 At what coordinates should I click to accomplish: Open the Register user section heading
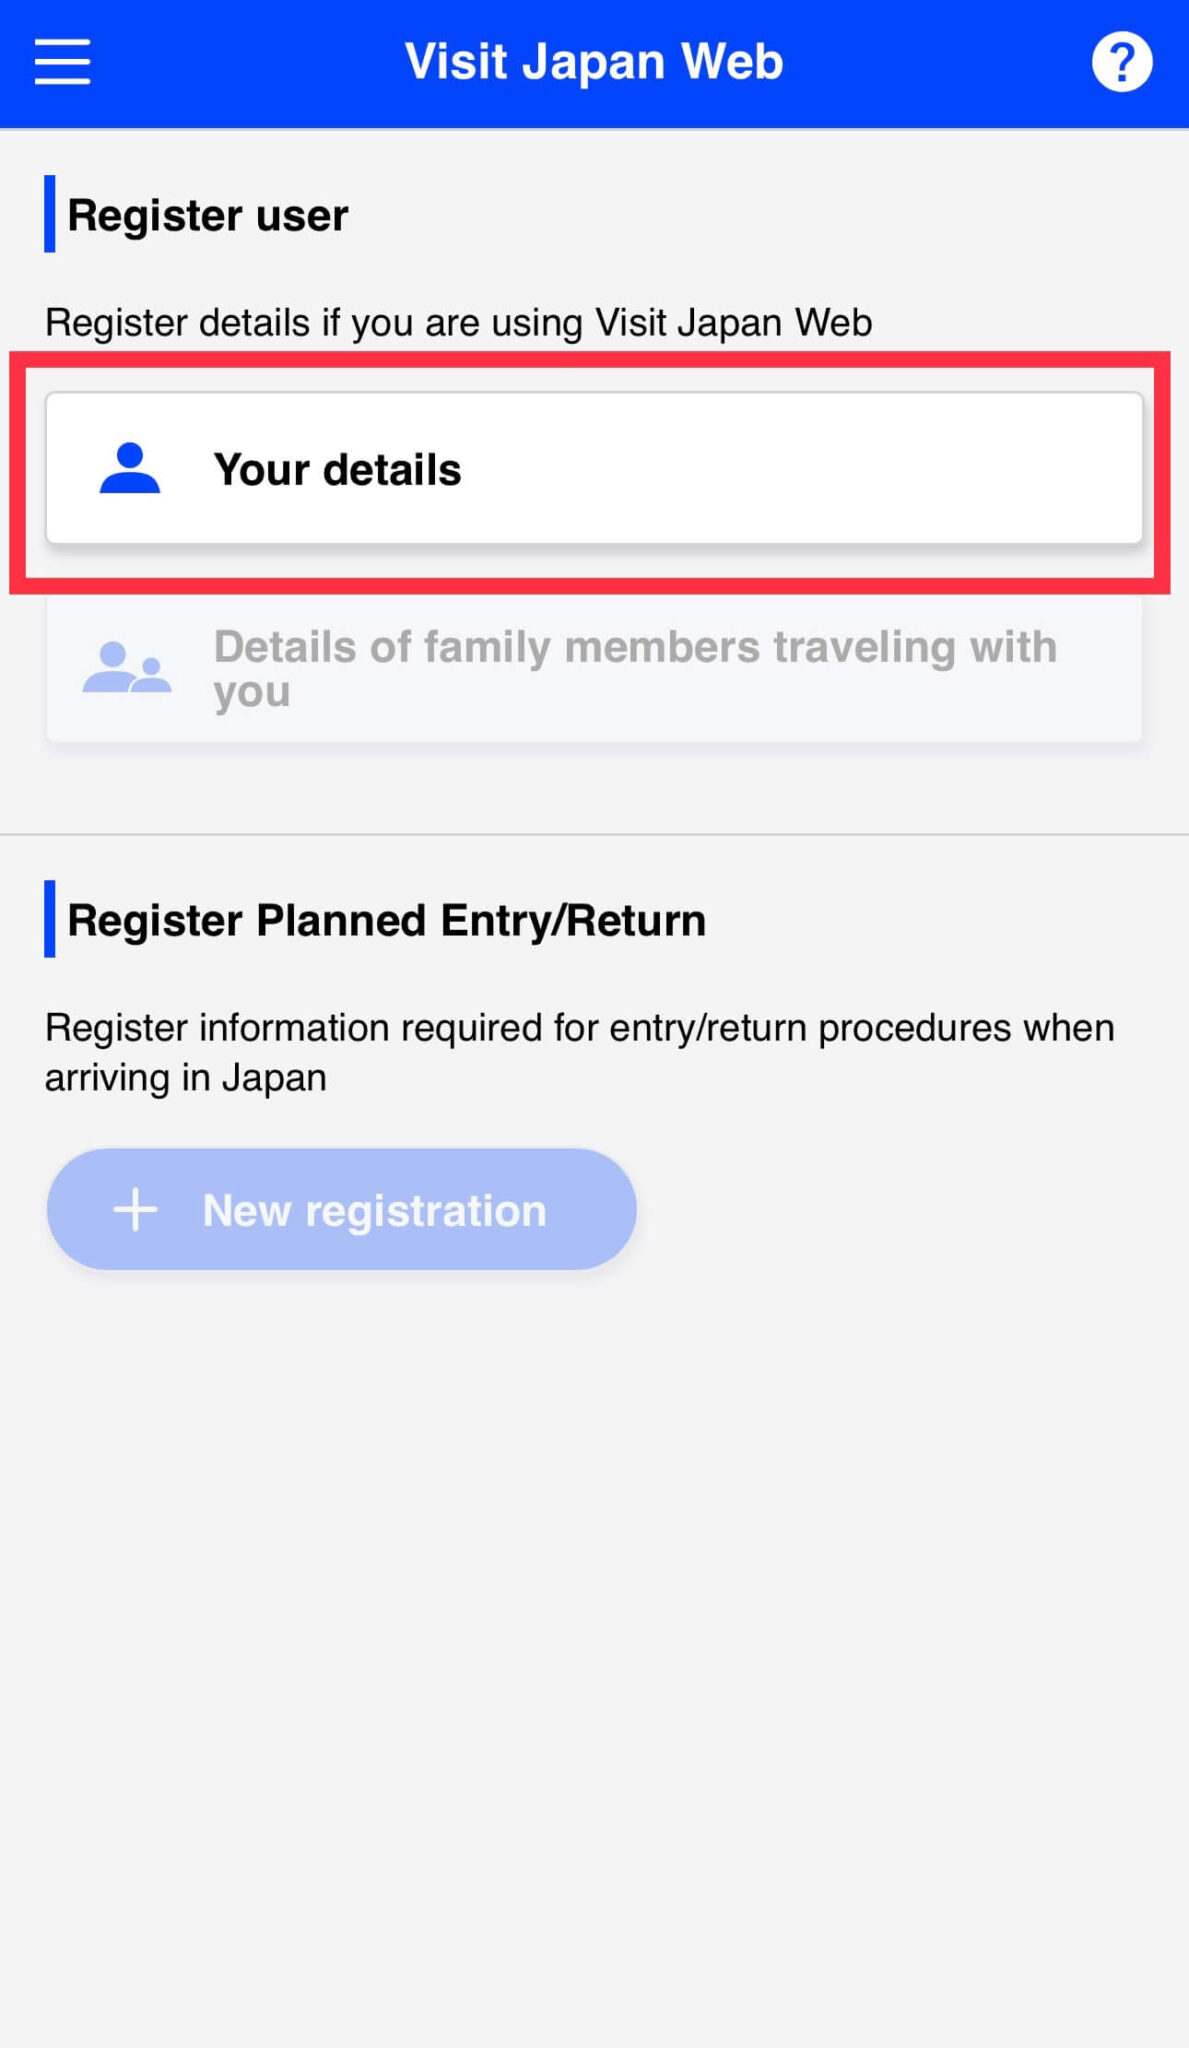pos(207,214)
